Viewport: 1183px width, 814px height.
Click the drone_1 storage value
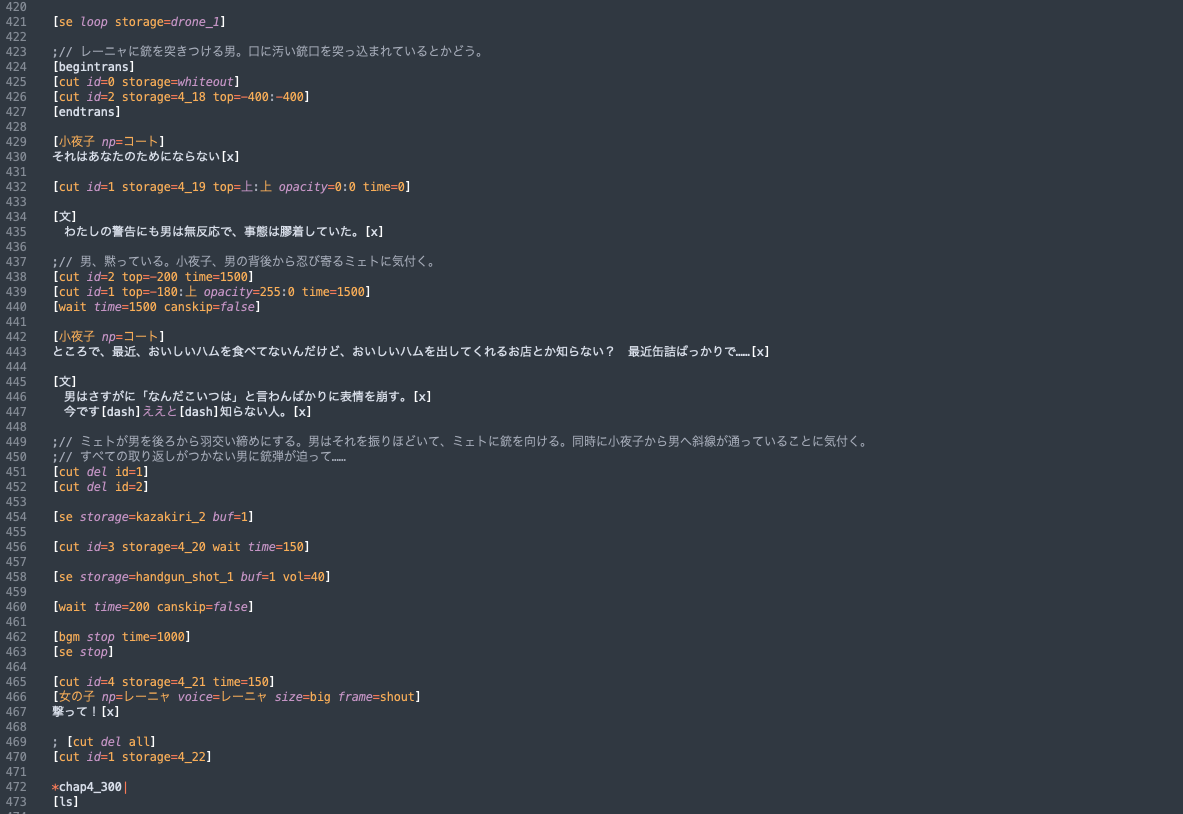coord(195,22)
